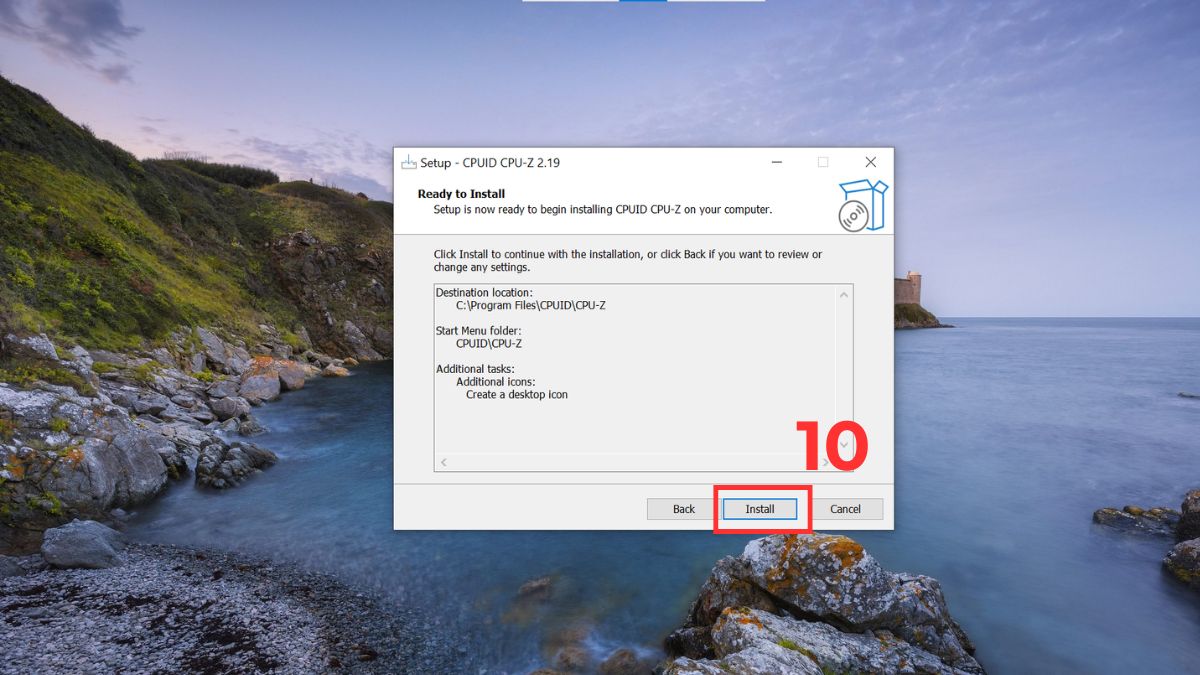Click the 'Additional tasks:' line
Viewport: 1200px width, 675px height.
point(475,369)
